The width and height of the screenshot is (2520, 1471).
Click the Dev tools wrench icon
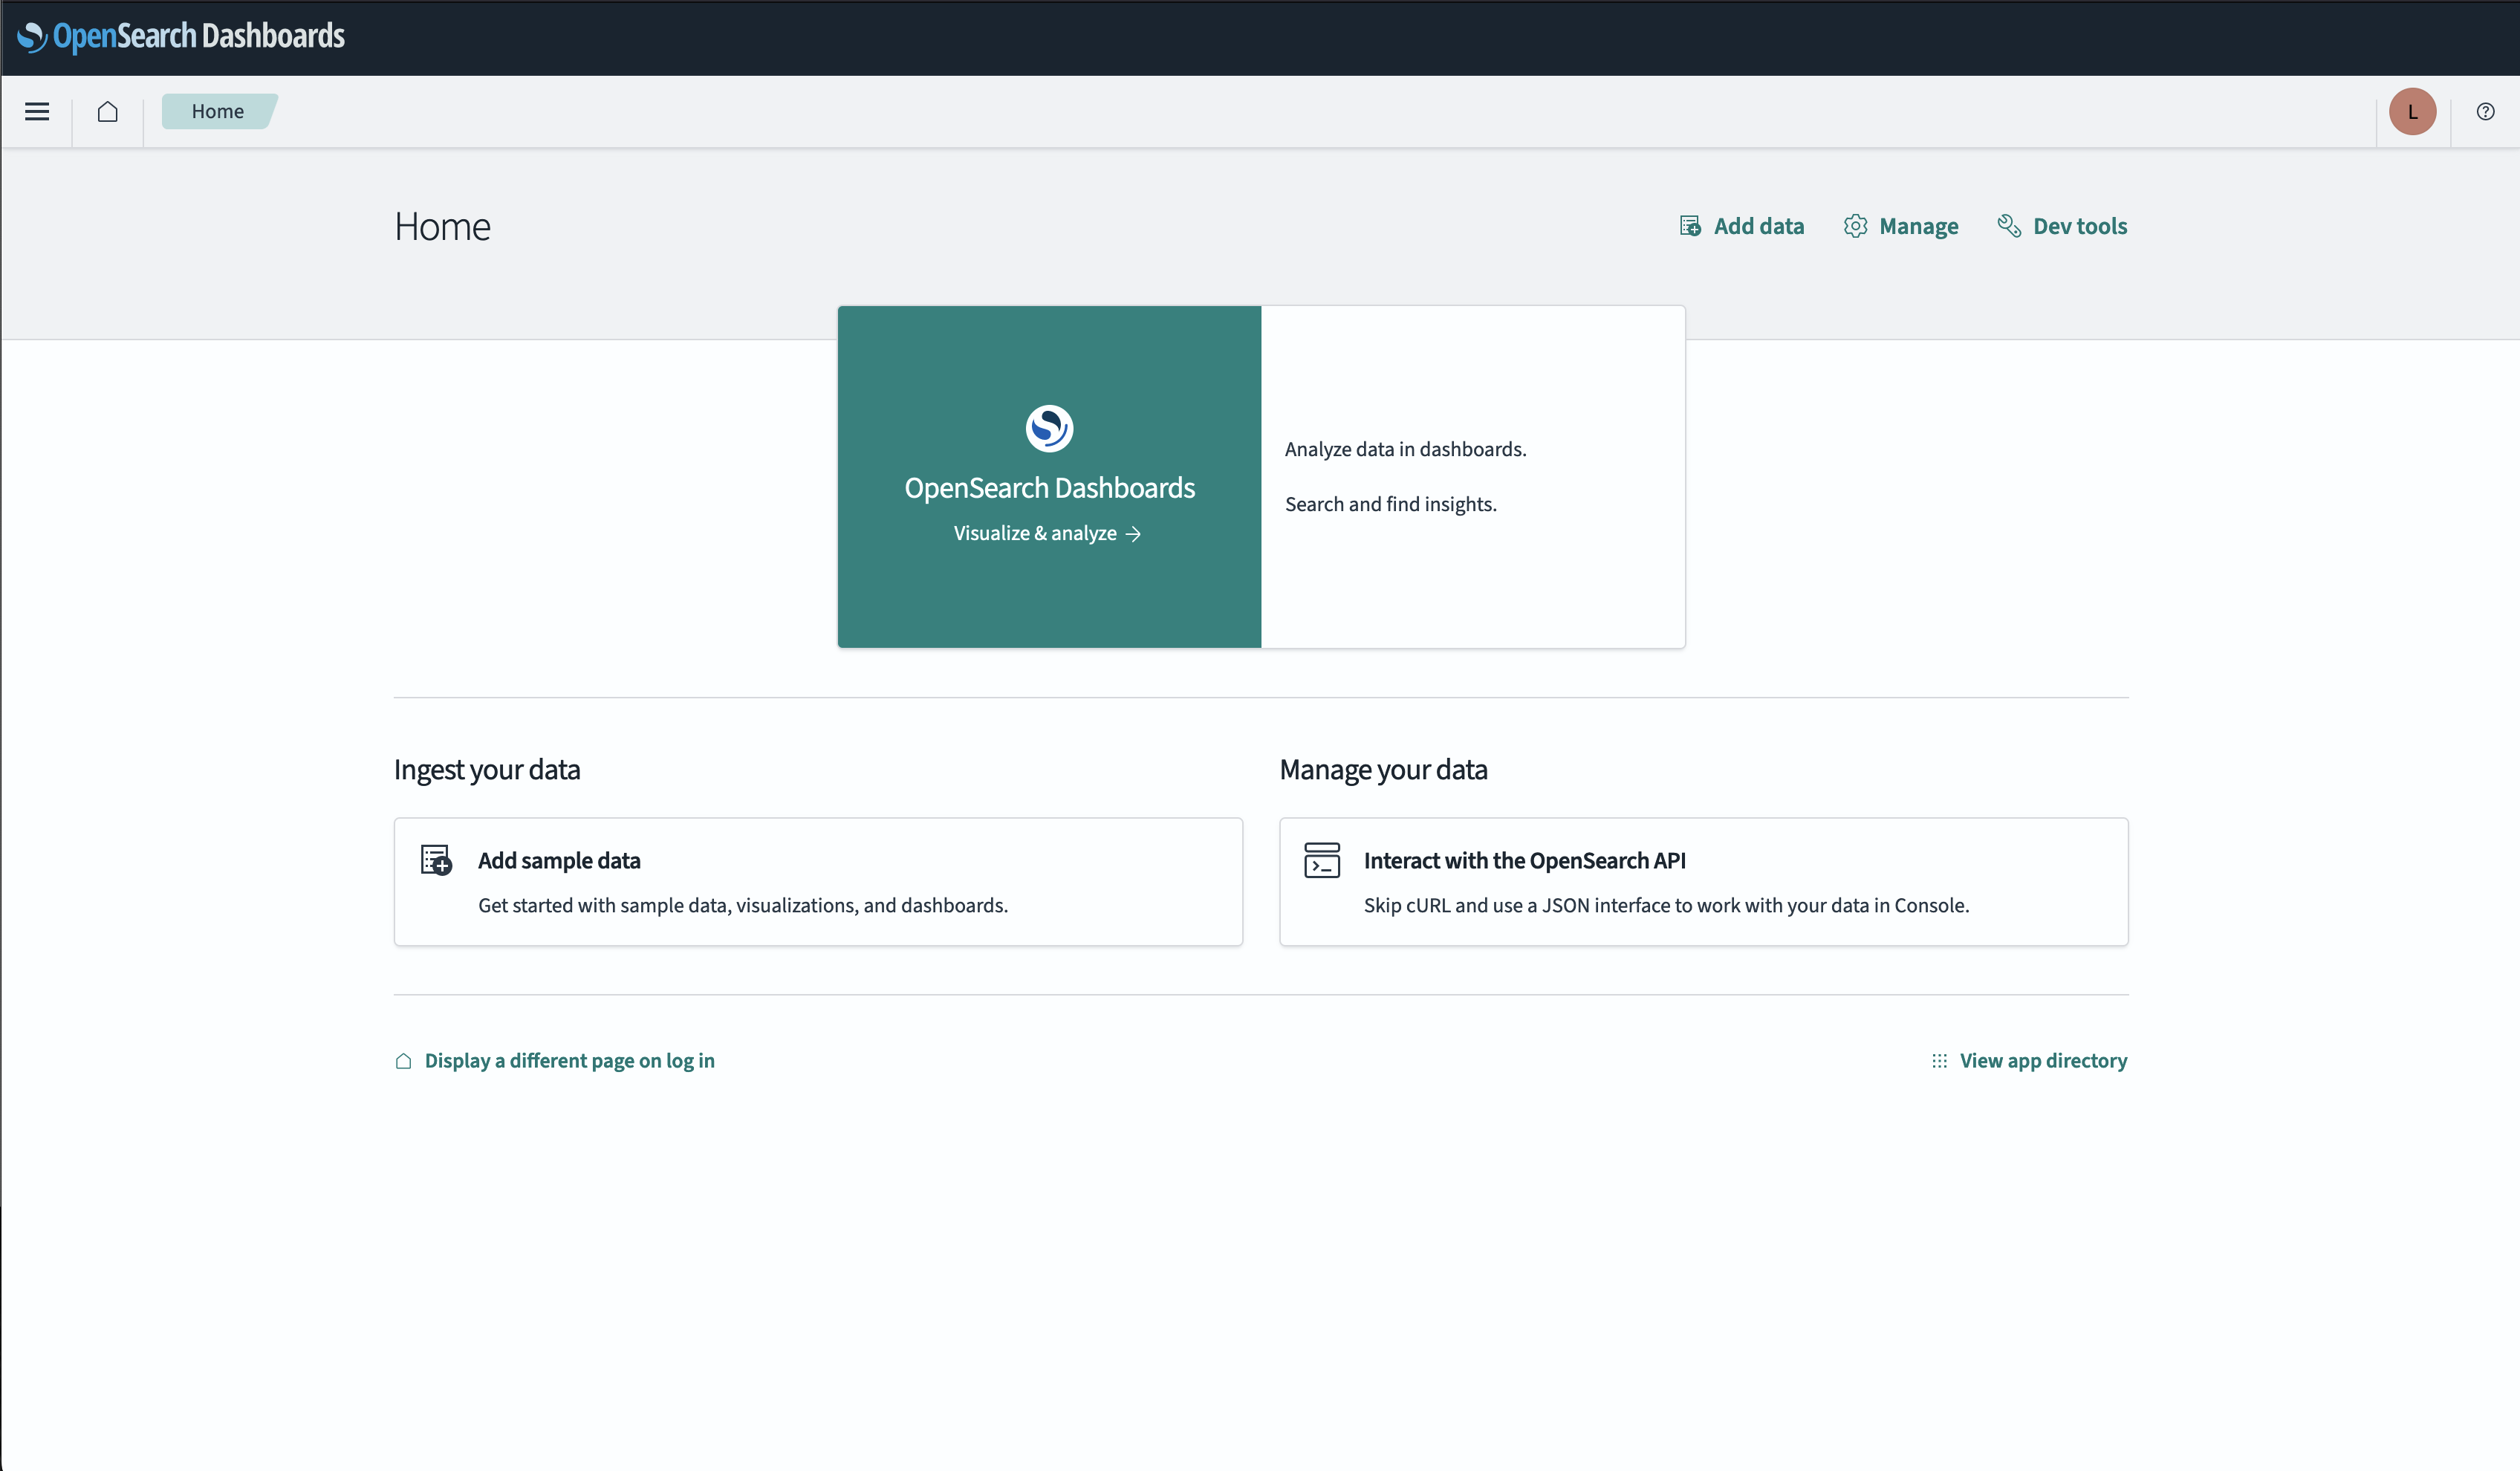tap(2009, 226)
